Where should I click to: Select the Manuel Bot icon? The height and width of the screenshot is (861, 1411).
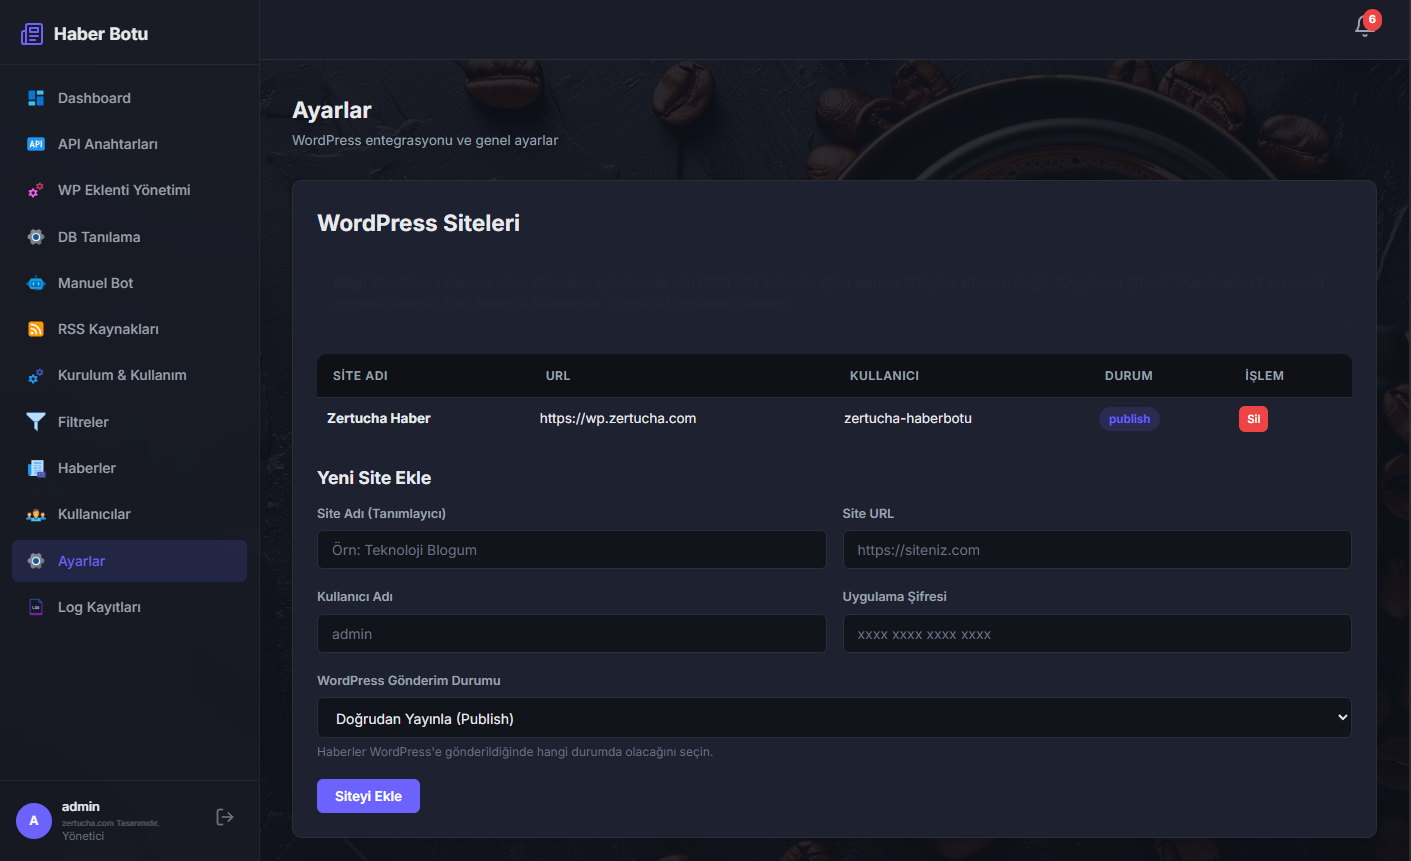pyautogui.click(x=36, y=282)
